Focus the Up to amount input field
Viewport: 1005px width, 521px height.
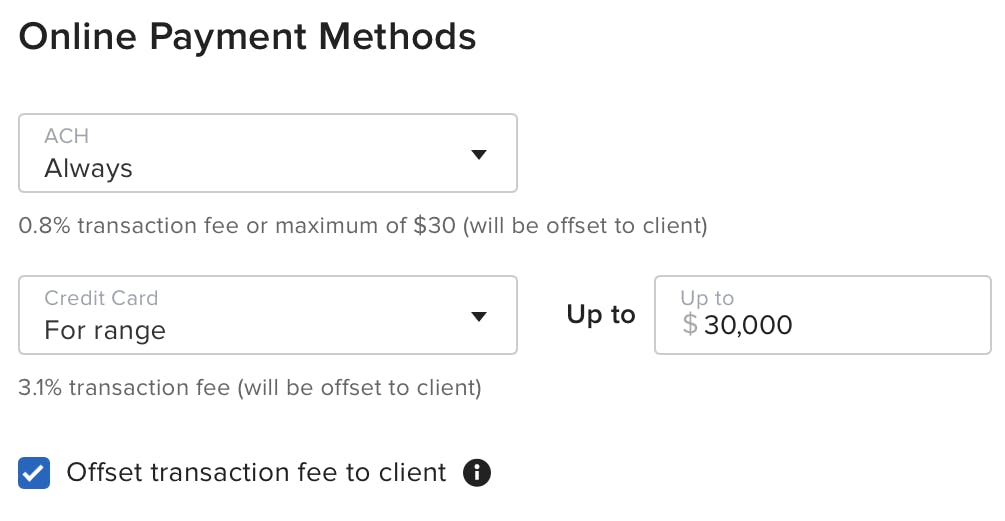click(x=823, y=315)
